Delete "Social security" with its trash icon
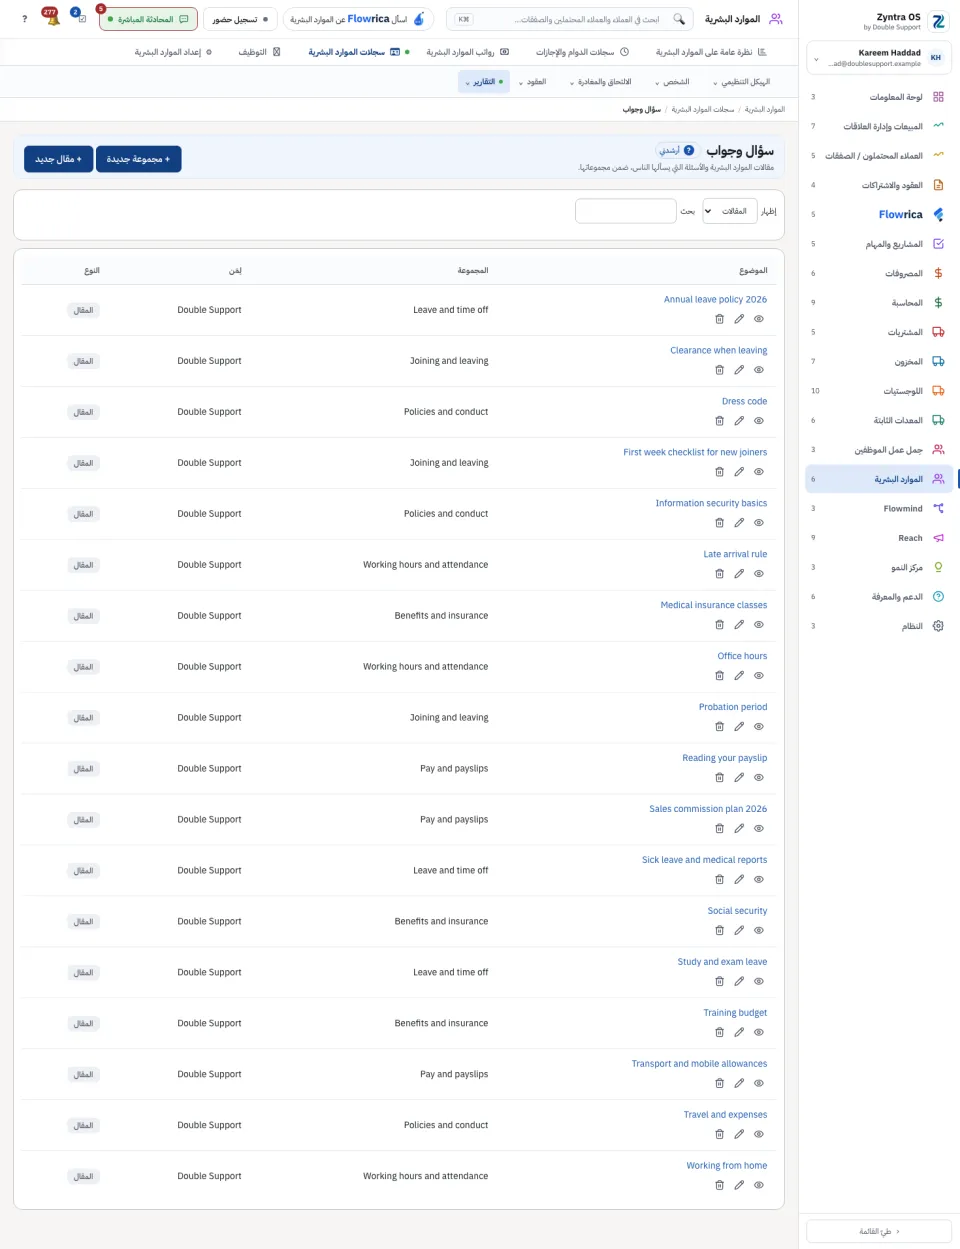The image size is (960, 1249). (x=719, y=930)
